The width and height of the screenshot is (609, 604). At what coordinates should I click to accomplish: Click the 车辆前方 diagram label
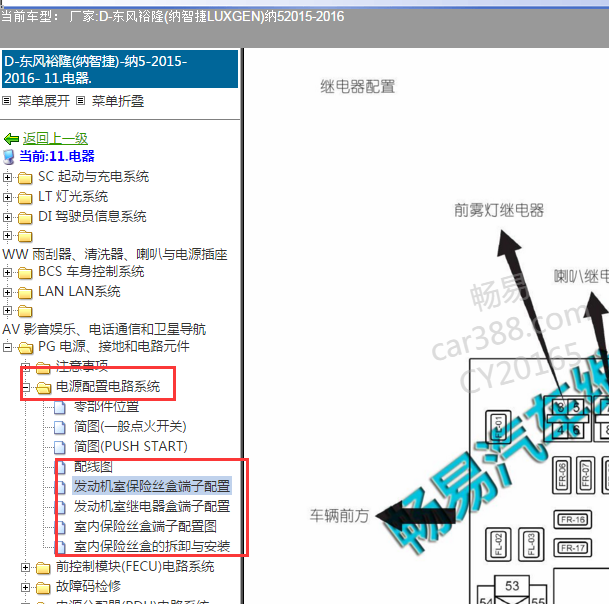[x=339, y=516]
